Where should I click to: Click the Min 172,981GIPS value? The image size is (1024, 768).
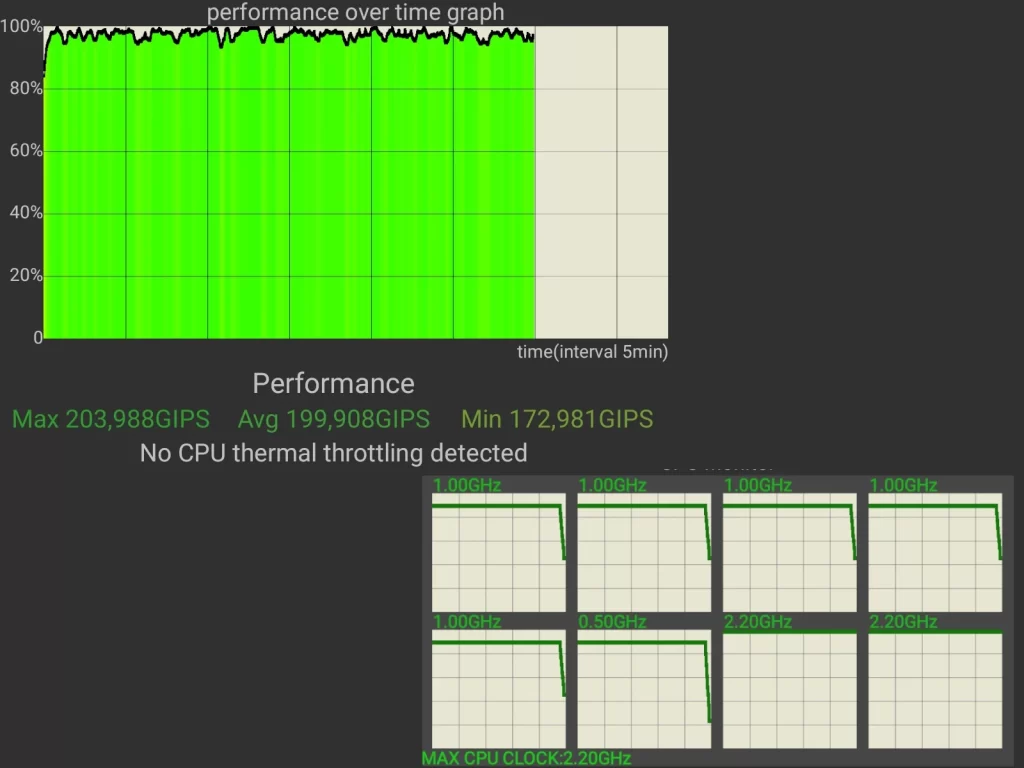point(557,419)
